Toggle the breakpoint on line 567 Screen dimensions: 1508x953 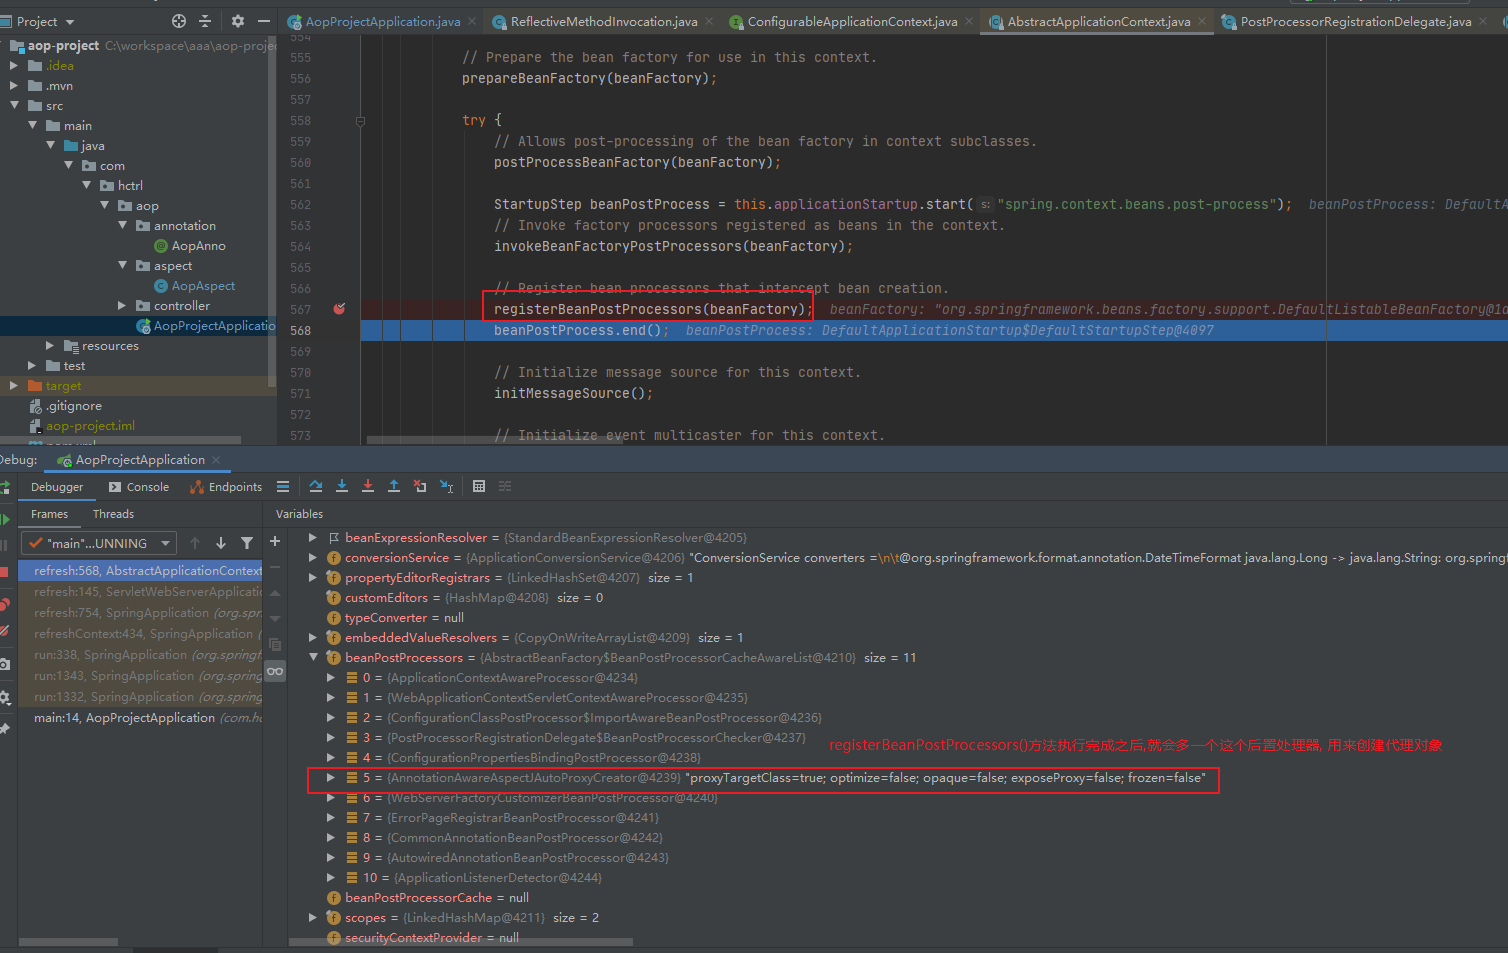click(x=339, y=309)
